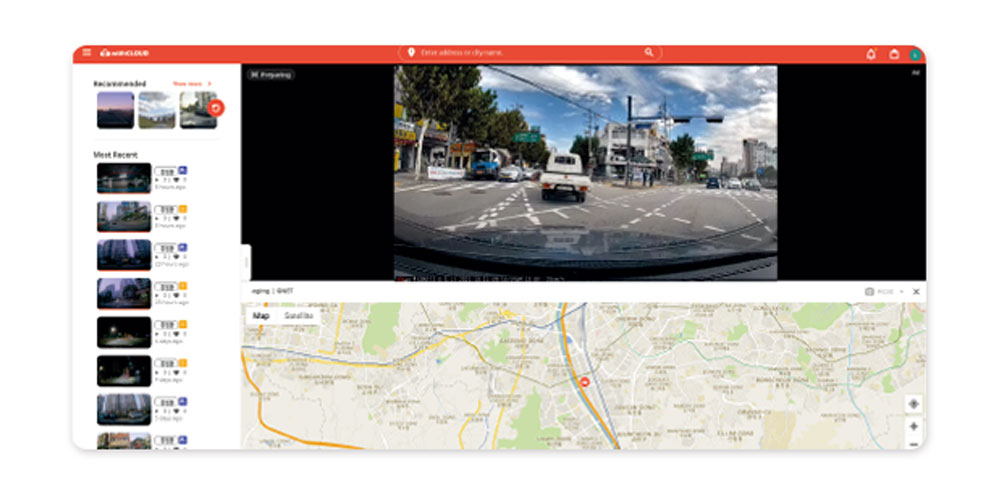This screenshot has height=493, width=1000.
Task: Open the fifth Most Recent night video
Action: click(x=124, y=332)
